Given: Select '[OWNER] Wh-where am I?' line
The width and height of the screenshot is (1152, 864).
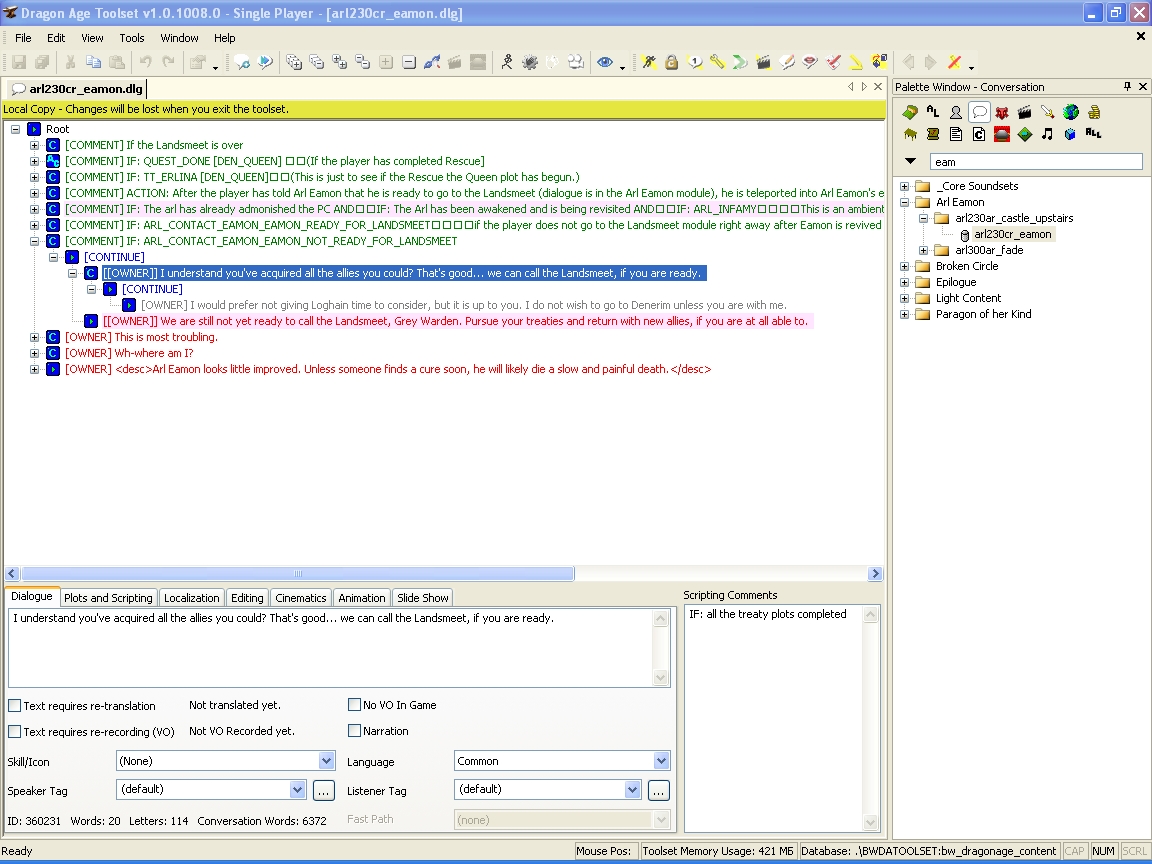Looking at the screenshot, I should pyautogui.click(x=129, y=353).
